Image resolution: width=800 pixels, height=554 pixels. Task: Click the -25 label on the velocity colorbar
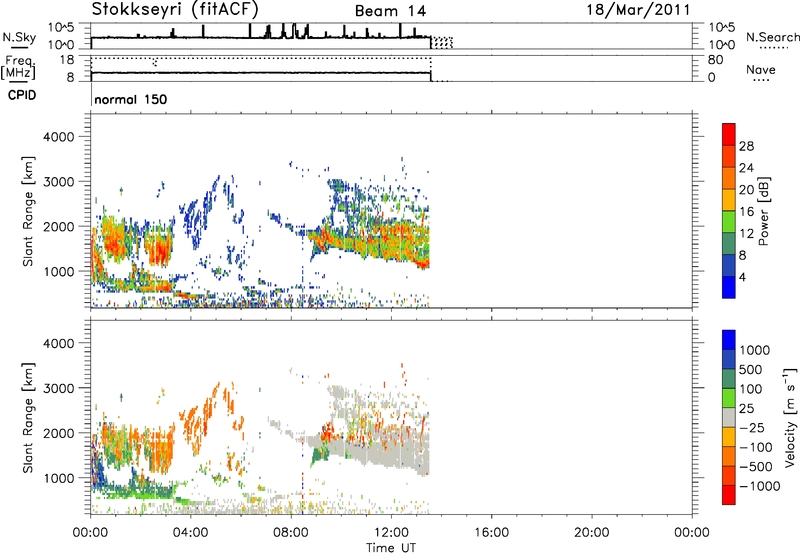click(x=751, y=427)
